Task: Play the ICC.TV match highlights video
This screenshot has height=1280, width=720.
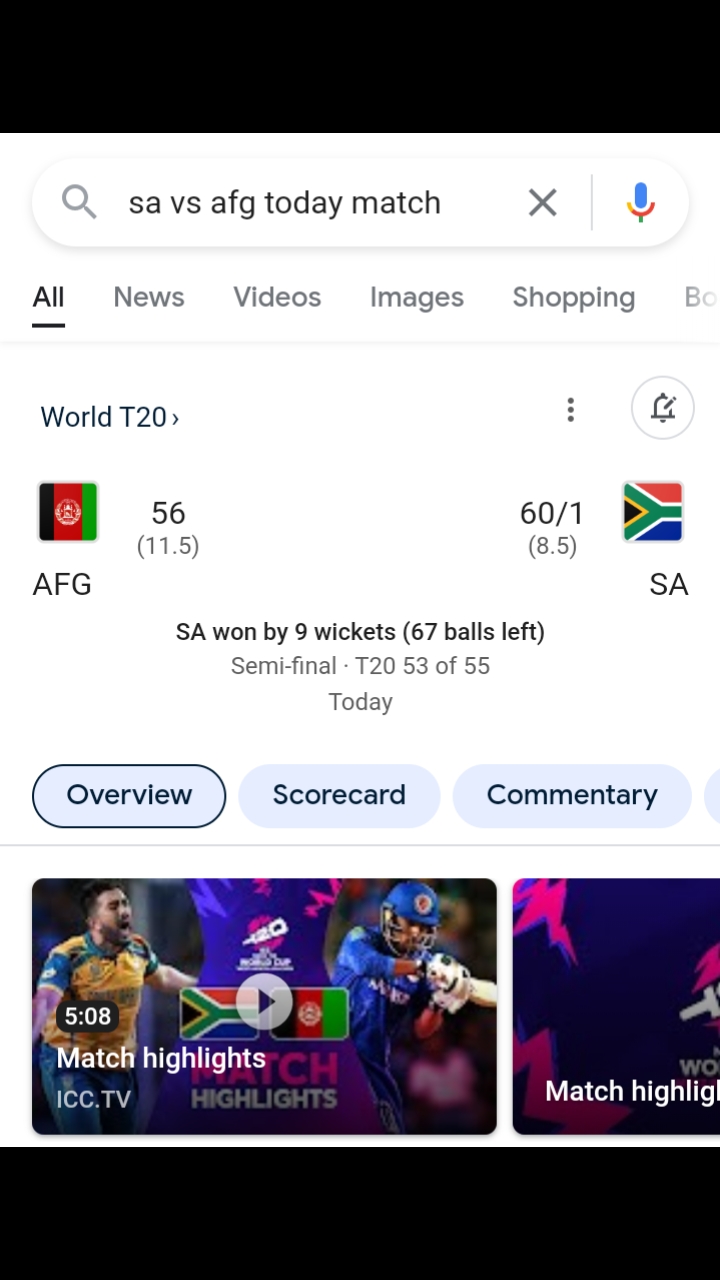Action: (x=264, y=1006)
